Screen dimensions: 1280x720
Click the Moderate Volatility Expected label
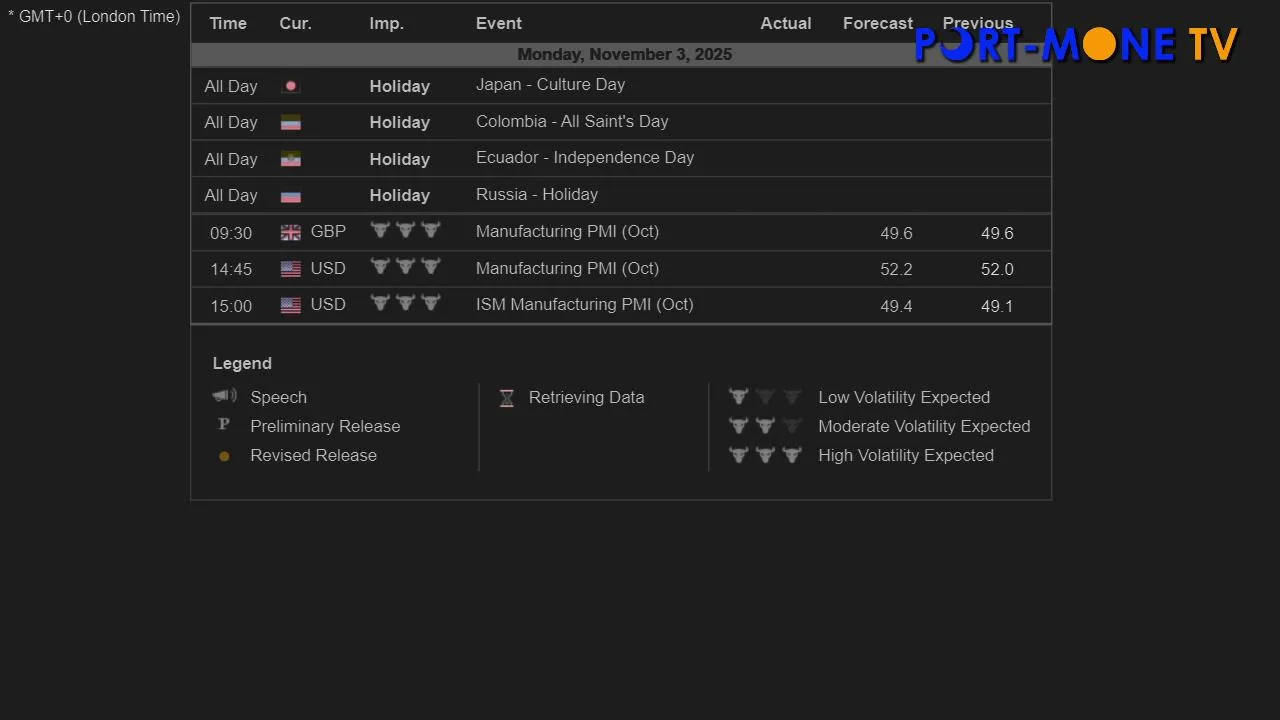click(x=924, y=426)
